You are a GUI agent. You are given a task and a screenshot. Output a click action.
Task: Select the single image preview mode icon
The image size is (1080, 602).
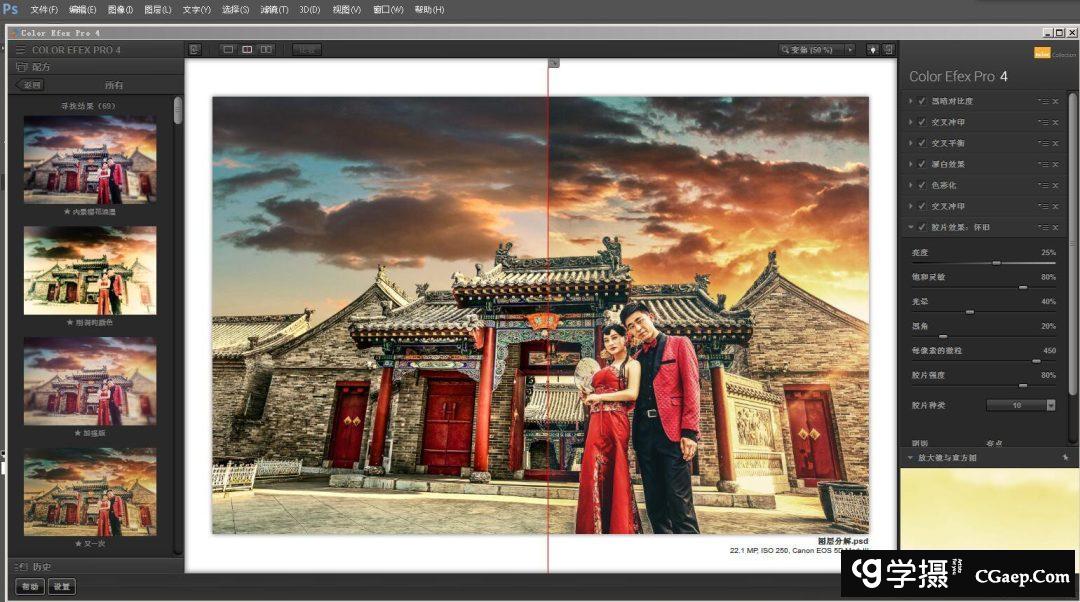pos(228,49)
